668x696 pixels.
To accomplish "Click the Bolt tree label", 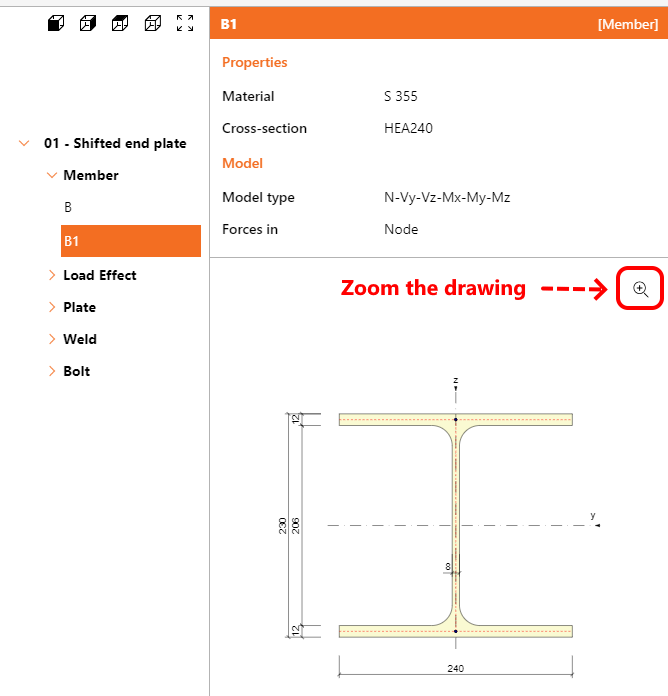I will coord(77,371).
